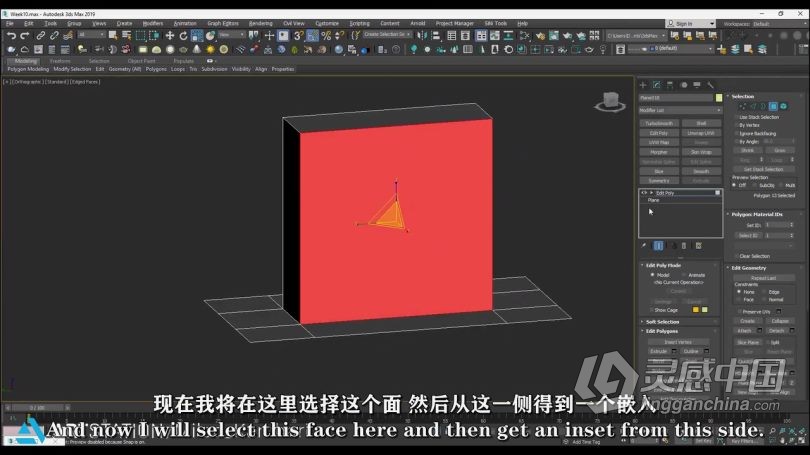The height and width of the screenshot is (455, 810).
Task: Activate the Select and Link chain icon
Action: (x=40, y=36)
